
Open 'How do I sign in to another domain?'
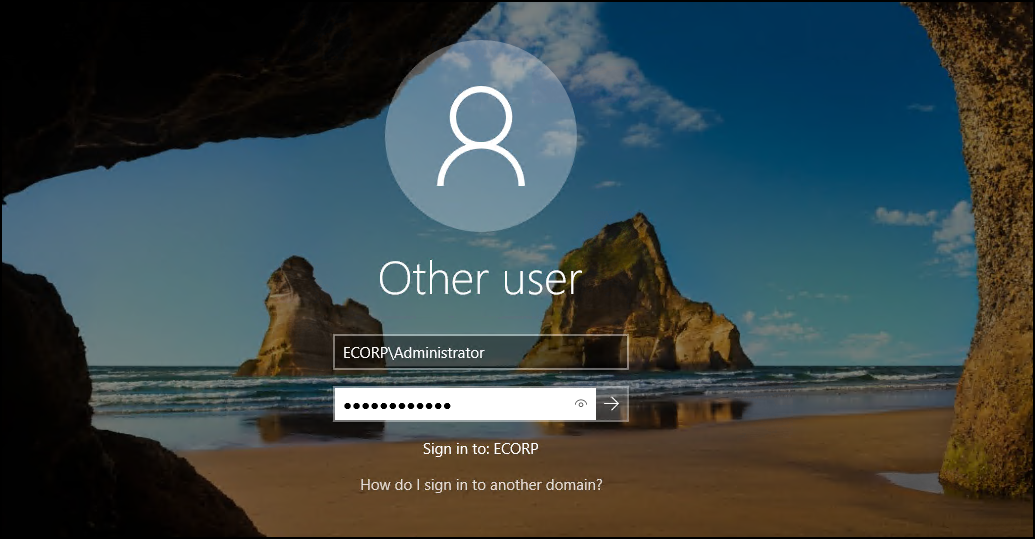tap(481, 485)
